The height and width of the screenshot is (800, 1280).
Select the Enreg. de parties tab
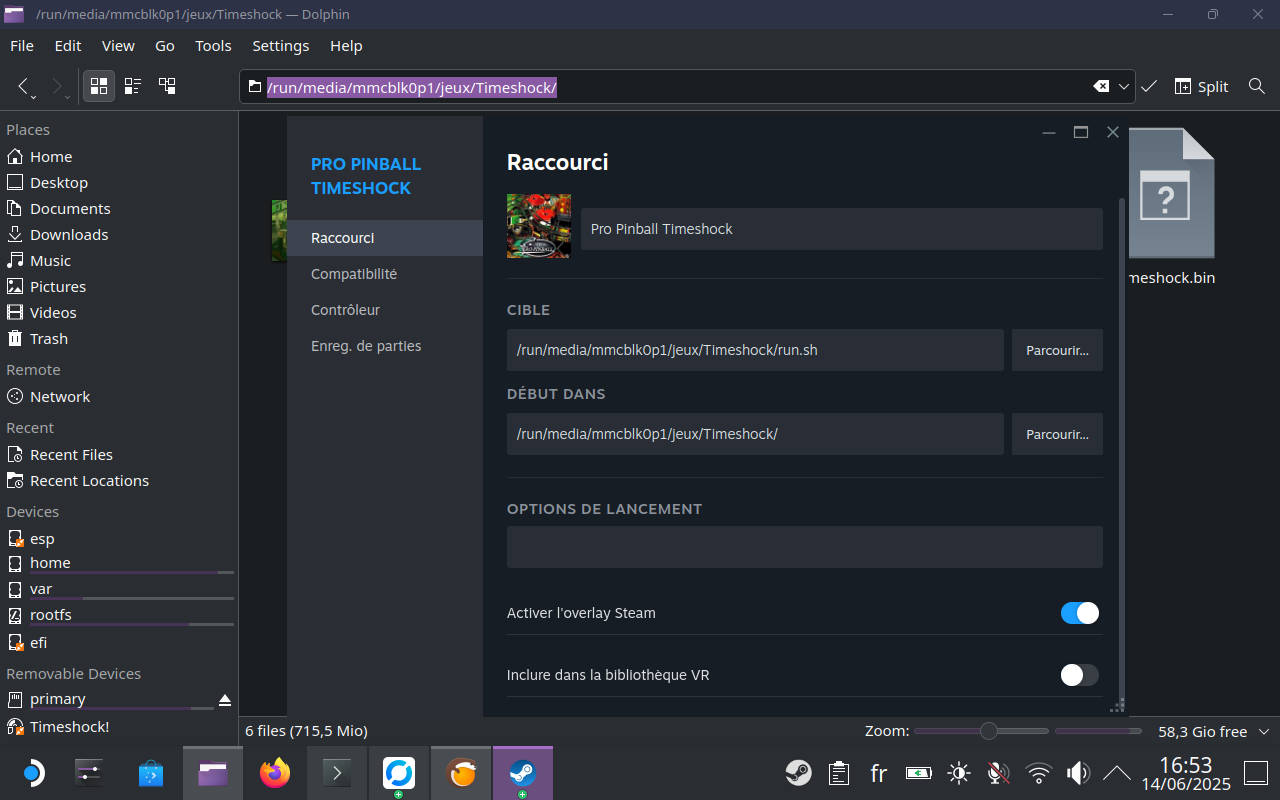(385, 346)
